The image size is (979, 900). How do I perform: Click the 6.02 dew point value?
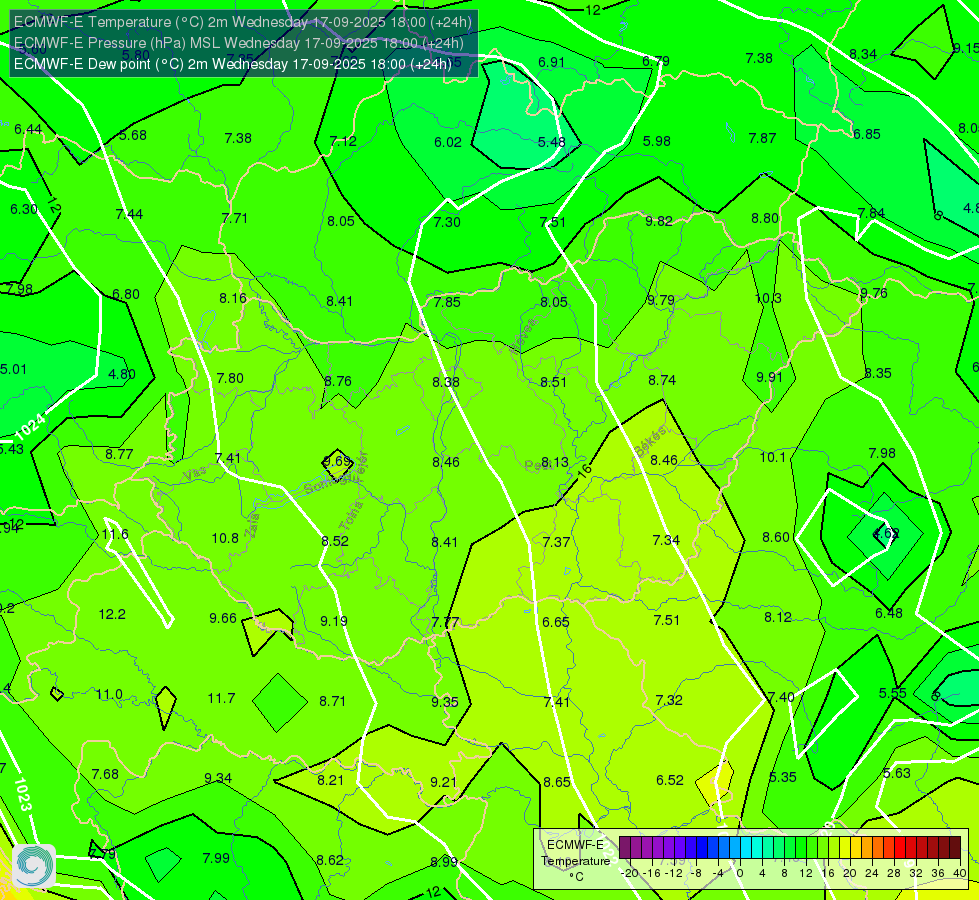[x=448, y=142]
